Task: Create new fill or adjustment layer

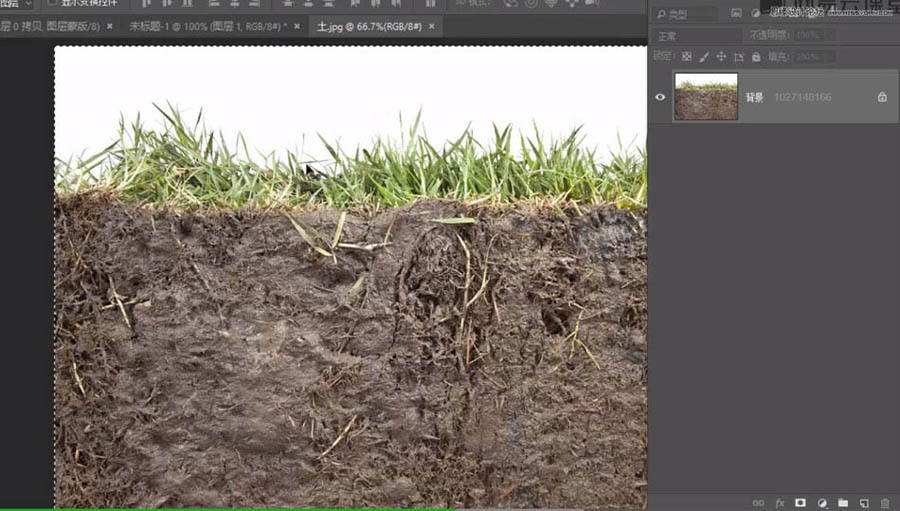Action: (822, 503)
